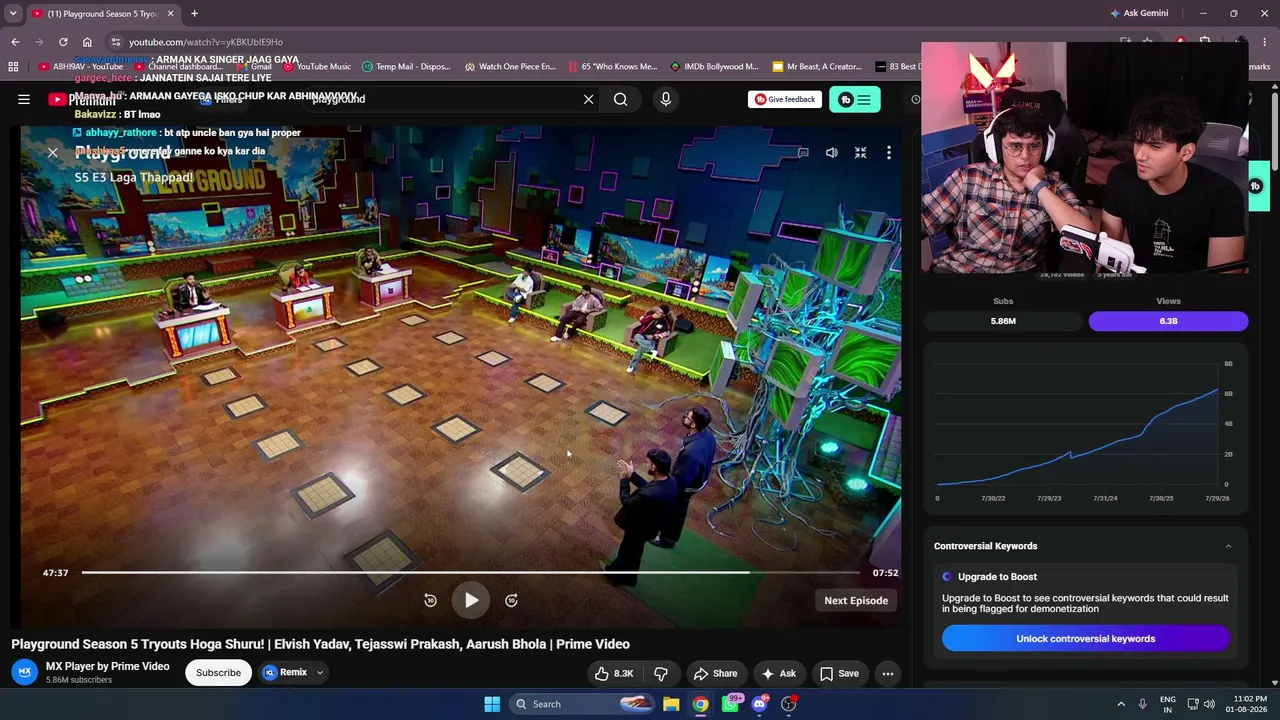This screenshot has width=1280, height=720.
Task: Open the Watch One Piece bookmark
Action: point(510,67)
